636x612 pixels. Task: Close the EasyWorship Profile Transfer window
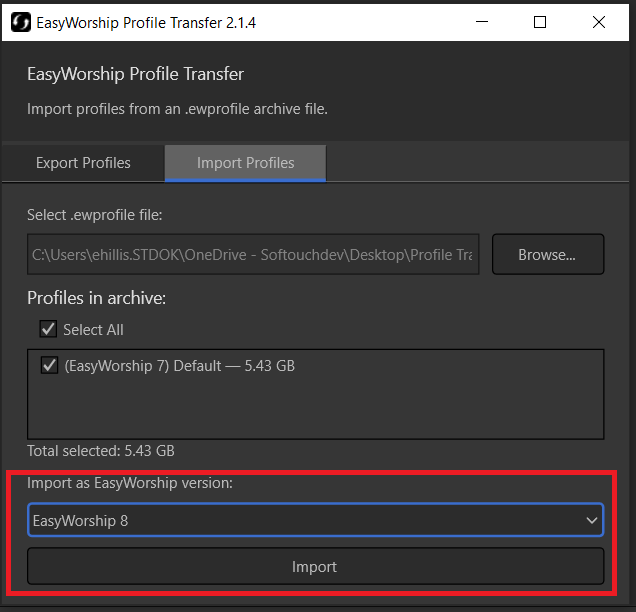click(599, 22)
